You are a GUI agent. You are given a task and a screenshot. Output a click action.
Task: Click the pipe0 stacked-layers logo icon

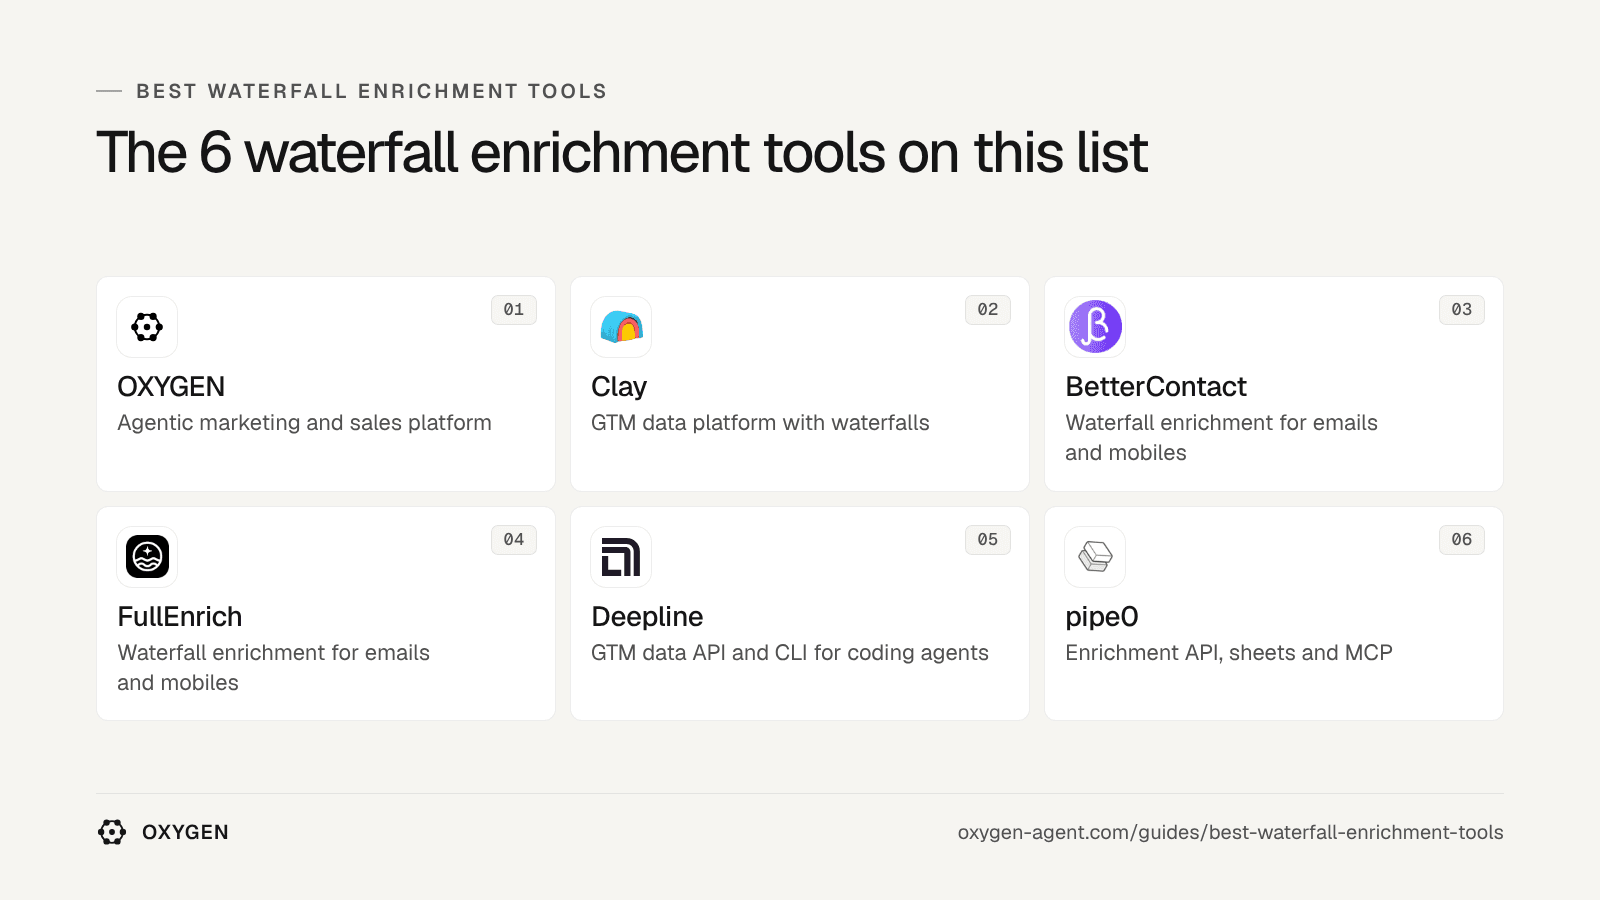(x=1095, y=557)
